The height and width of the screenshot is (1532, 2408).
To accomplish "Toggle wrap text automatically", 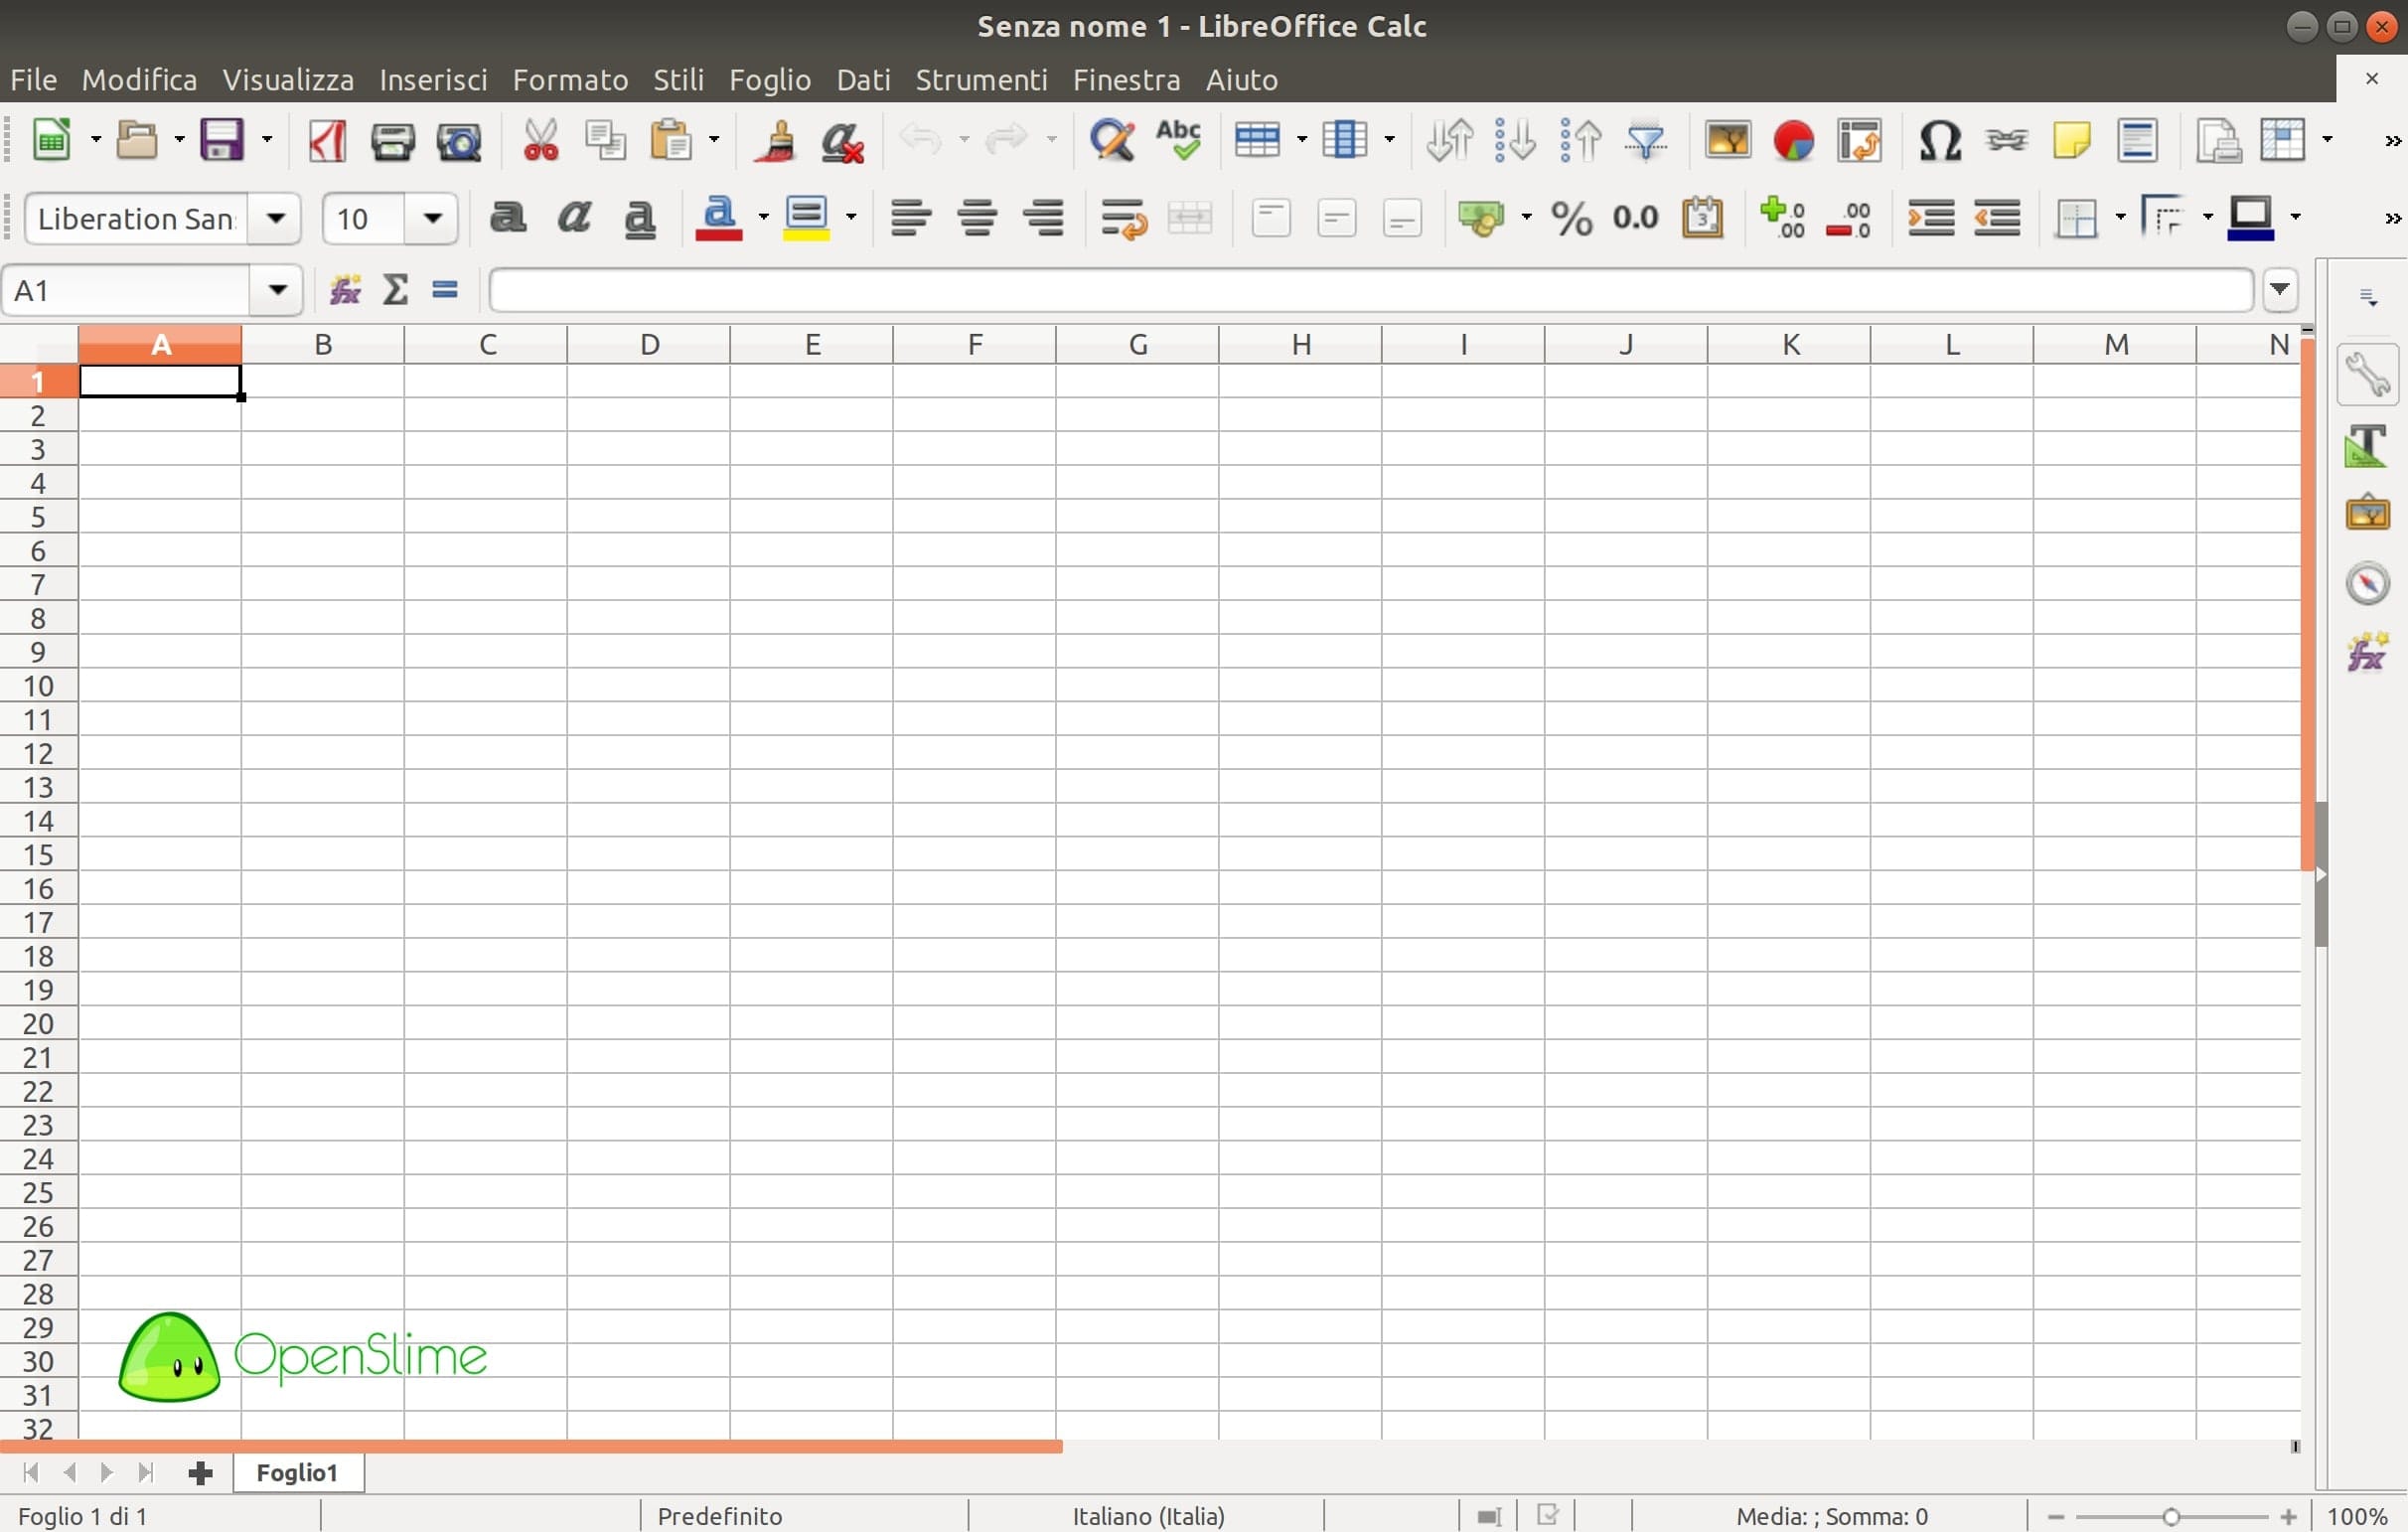I will click(x=1123, y=218).
